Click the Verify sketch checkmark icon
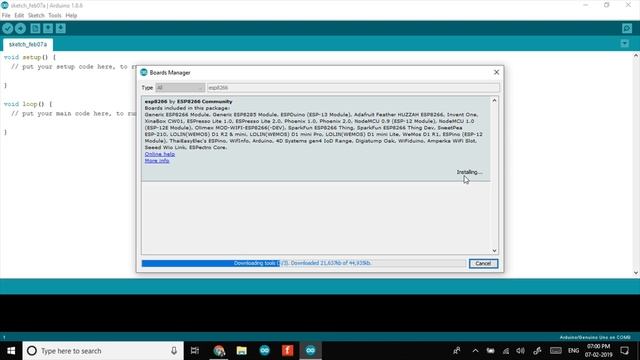Screen dimensions: 640x360 coord(8,29)
